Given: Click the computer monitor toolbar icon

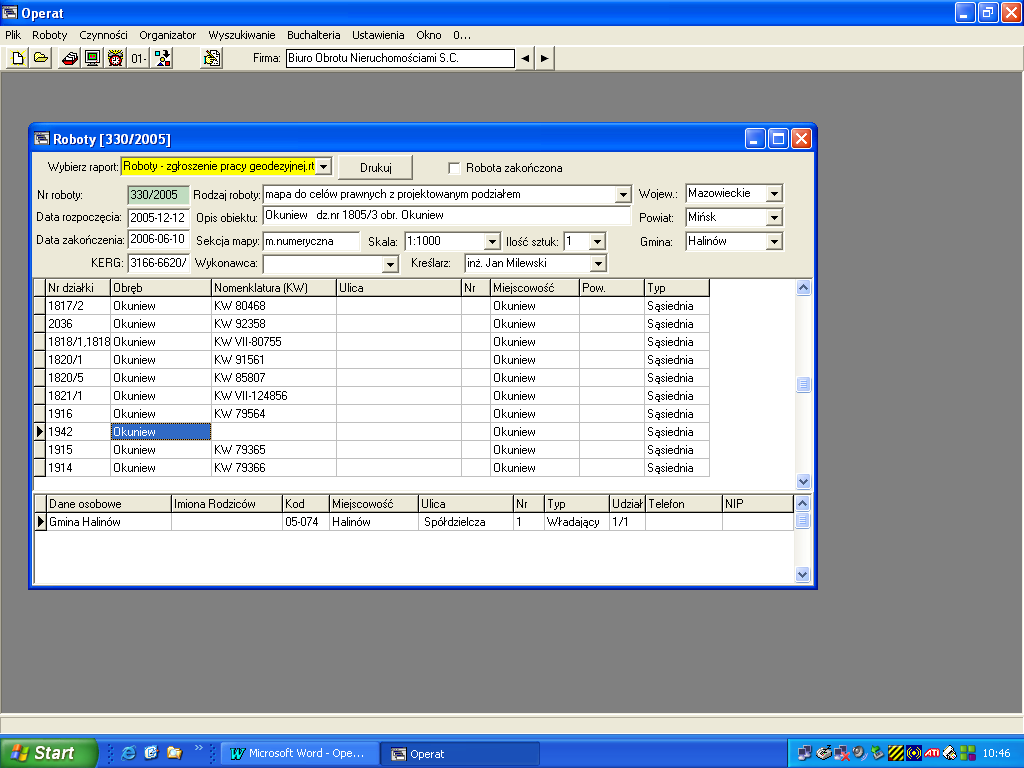Looking at the screenshot, I should (92, 58).
